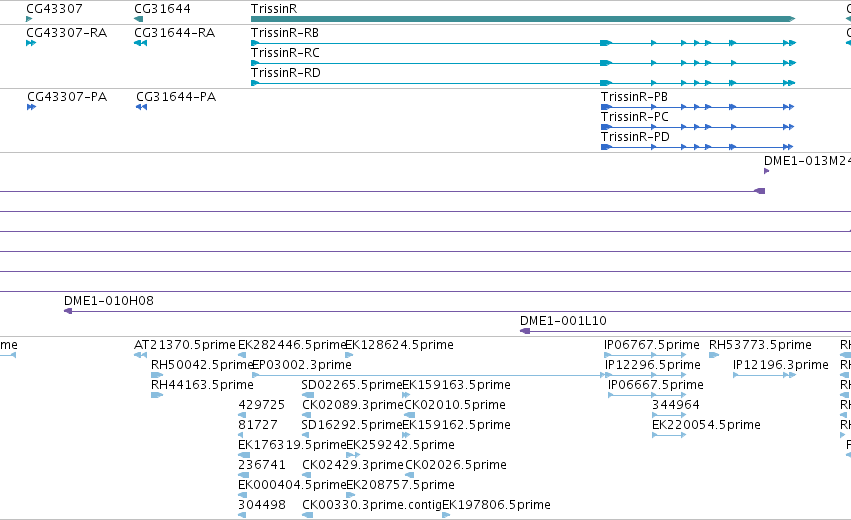Screen dimensions: 851x520
Task: Select the CG31644-RA transcript label
Action: [175, 33]
